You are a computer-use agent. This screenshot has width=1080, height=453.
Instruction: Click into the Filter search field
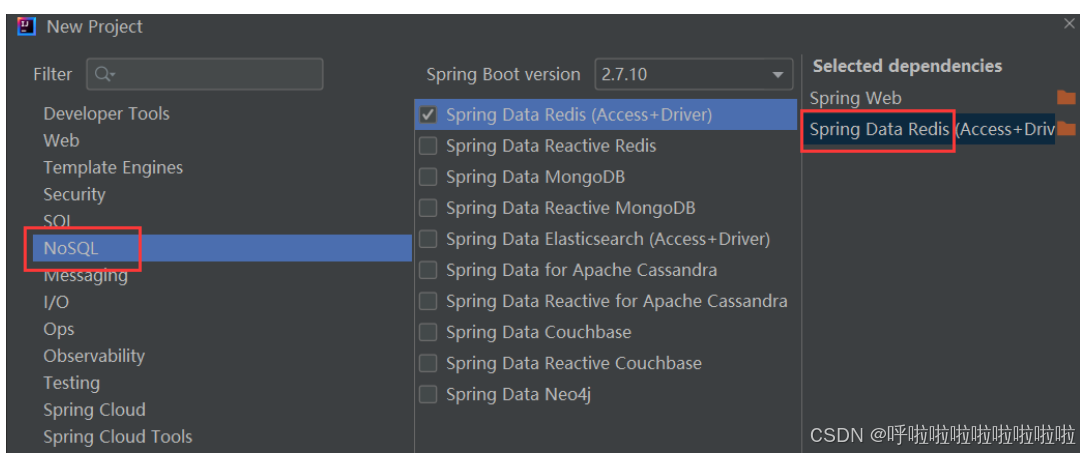tap(205, 74)
